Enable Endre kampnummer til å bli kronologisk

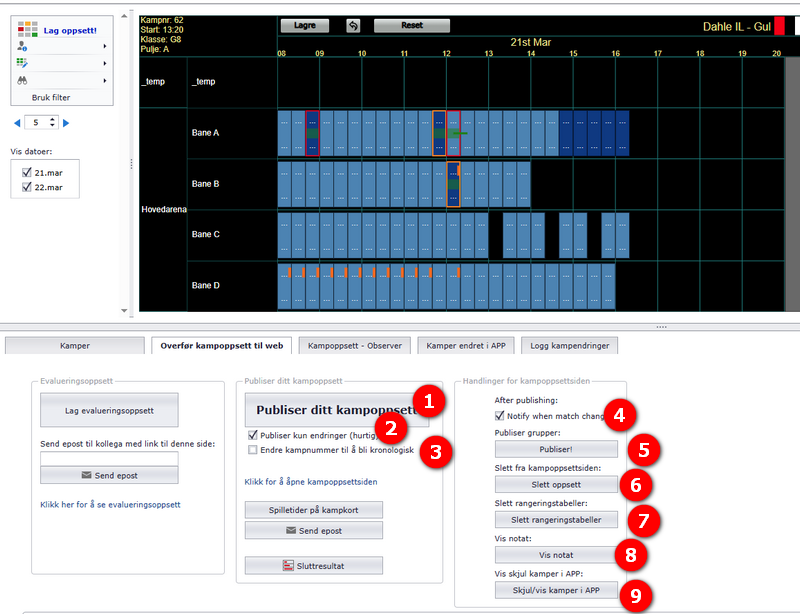click(x=253, y=450)
